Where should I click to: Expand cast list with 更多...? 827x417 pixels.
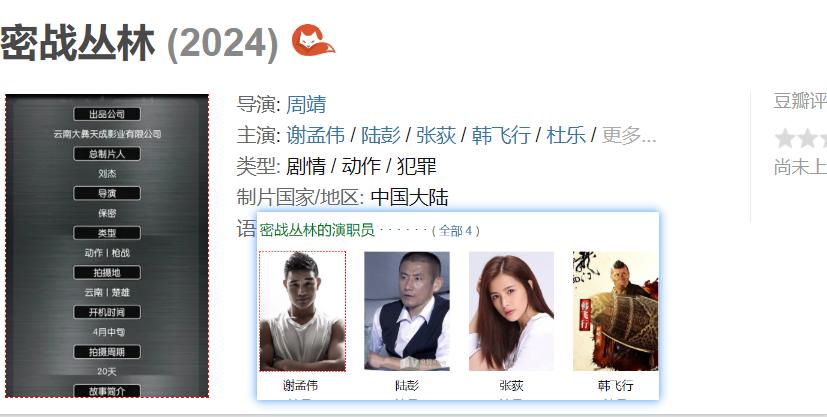pyautogui.click(x=629, y=135)
